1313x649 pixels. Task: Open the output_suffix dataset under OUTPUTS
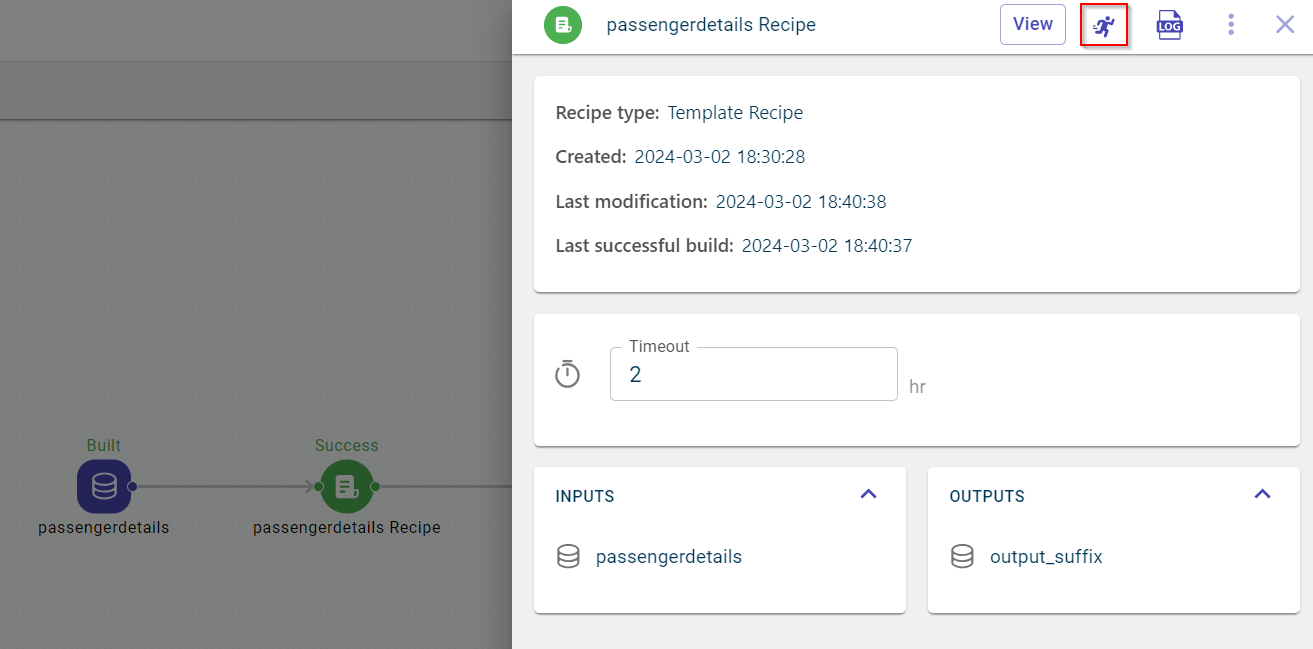click(1046, 557)
